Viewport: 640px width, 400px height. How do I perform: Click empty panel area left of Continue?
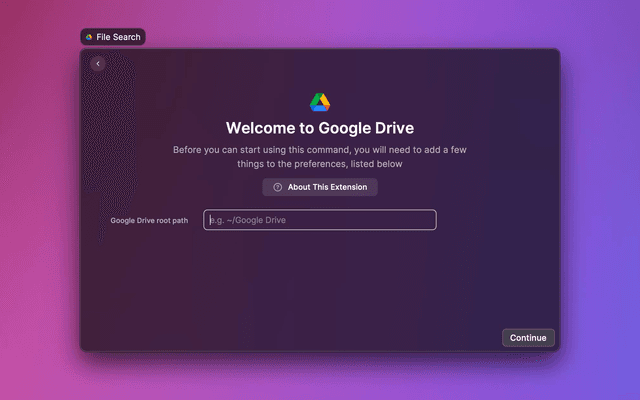[x=400, y=337]
